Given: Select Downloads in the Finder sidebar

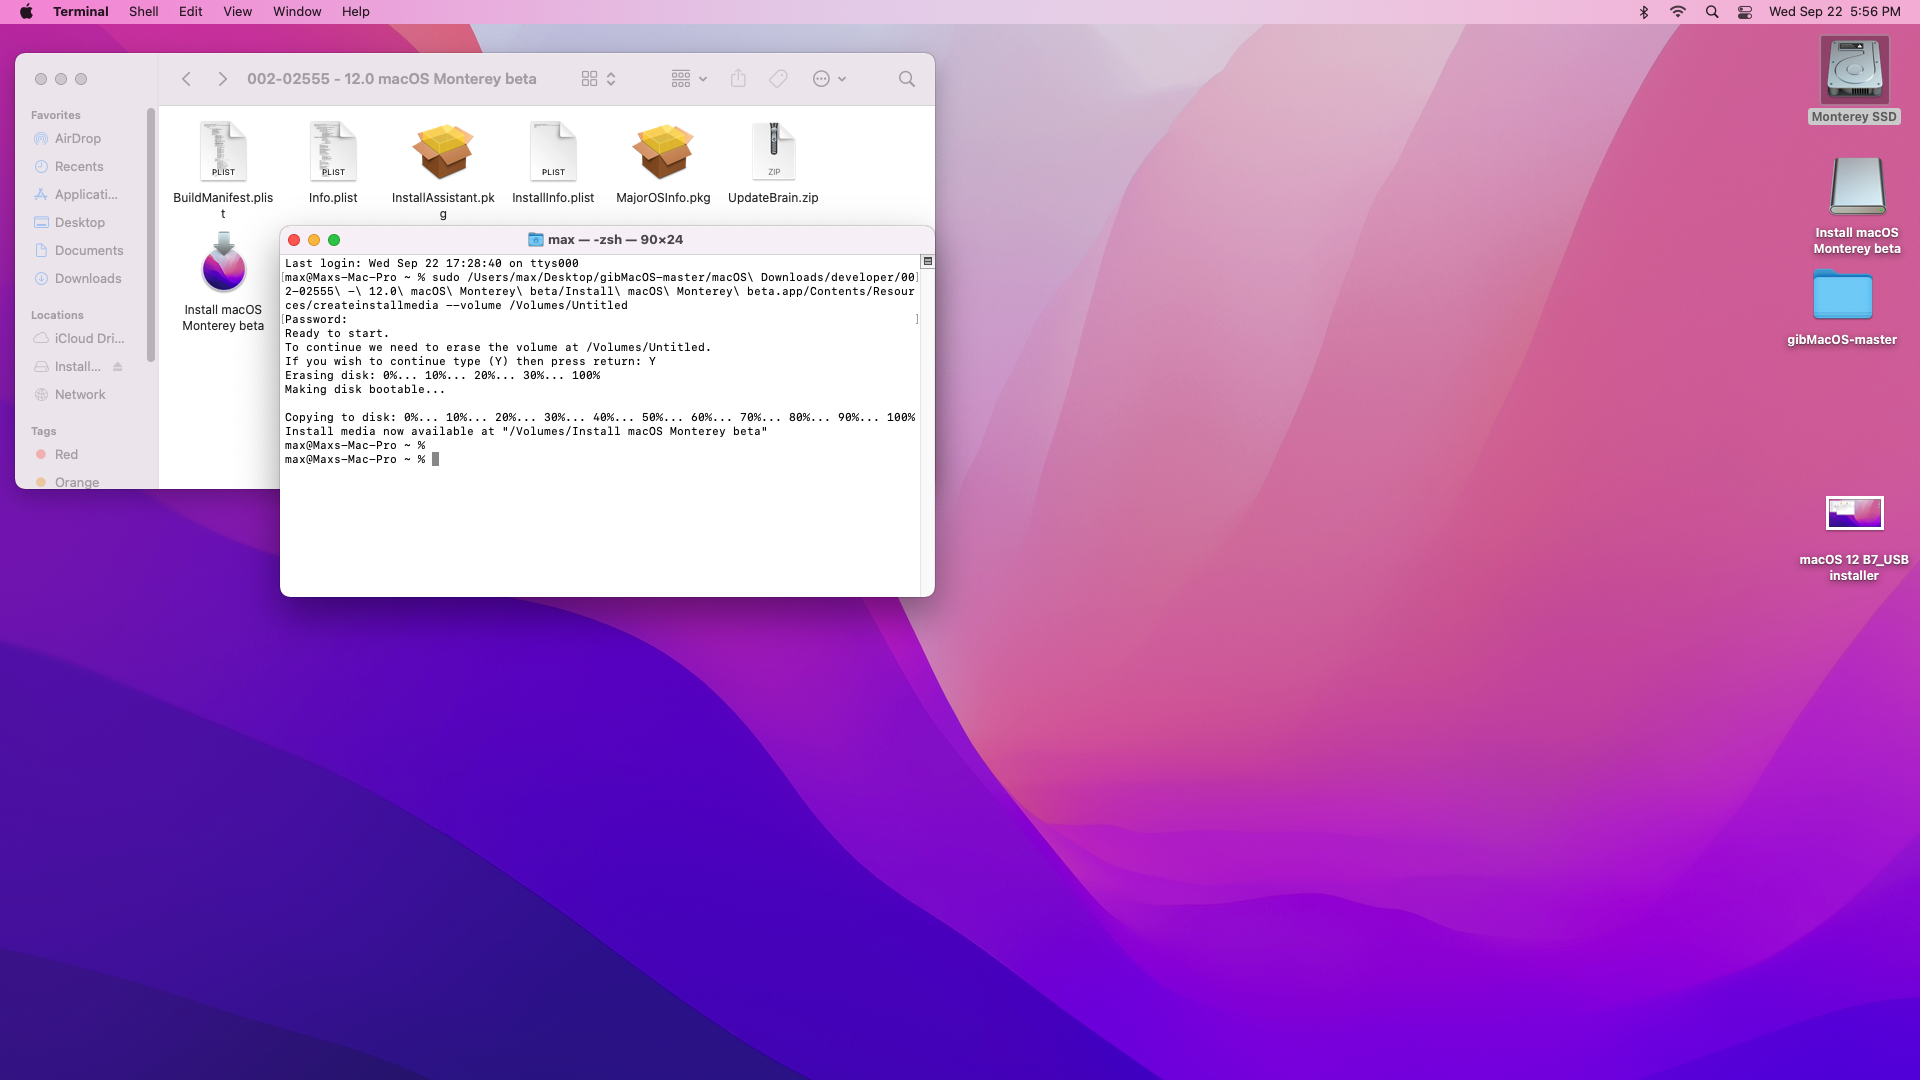Looking at the screenshot, I should pyautogui.click(x=87, y=279).
